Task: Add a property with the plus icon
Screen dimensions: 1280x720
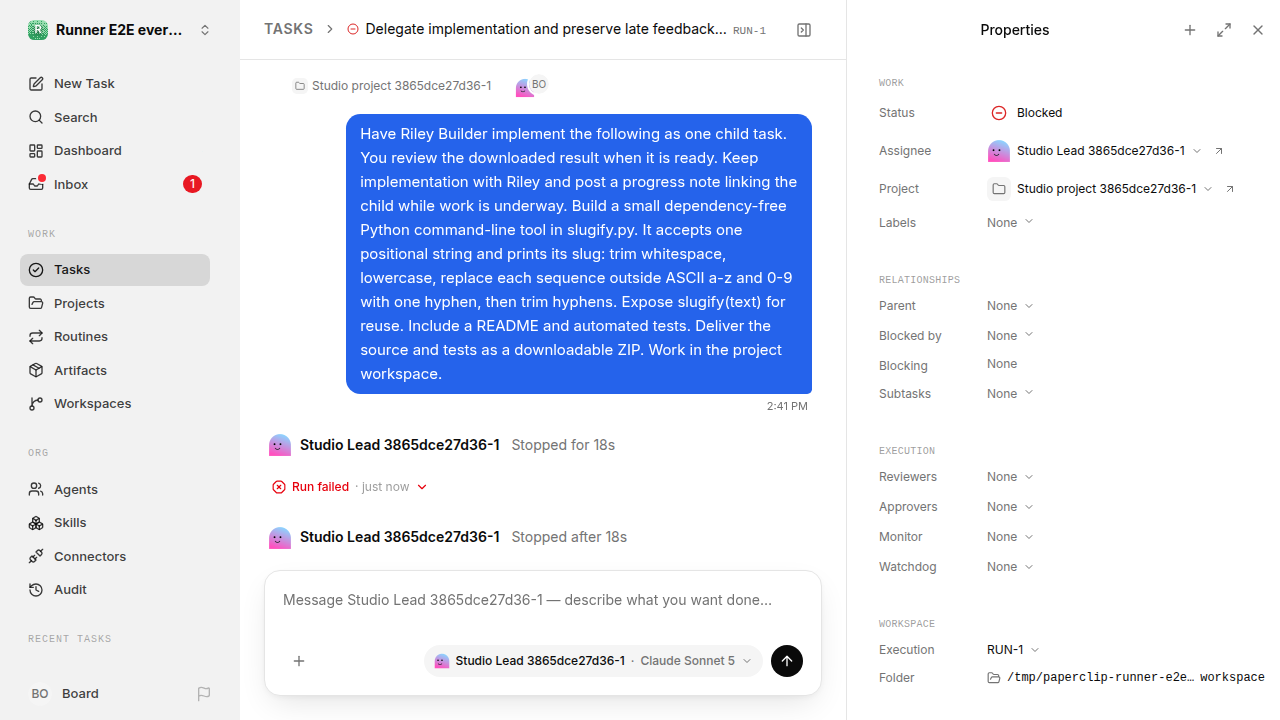Action: coord(1190,30)
